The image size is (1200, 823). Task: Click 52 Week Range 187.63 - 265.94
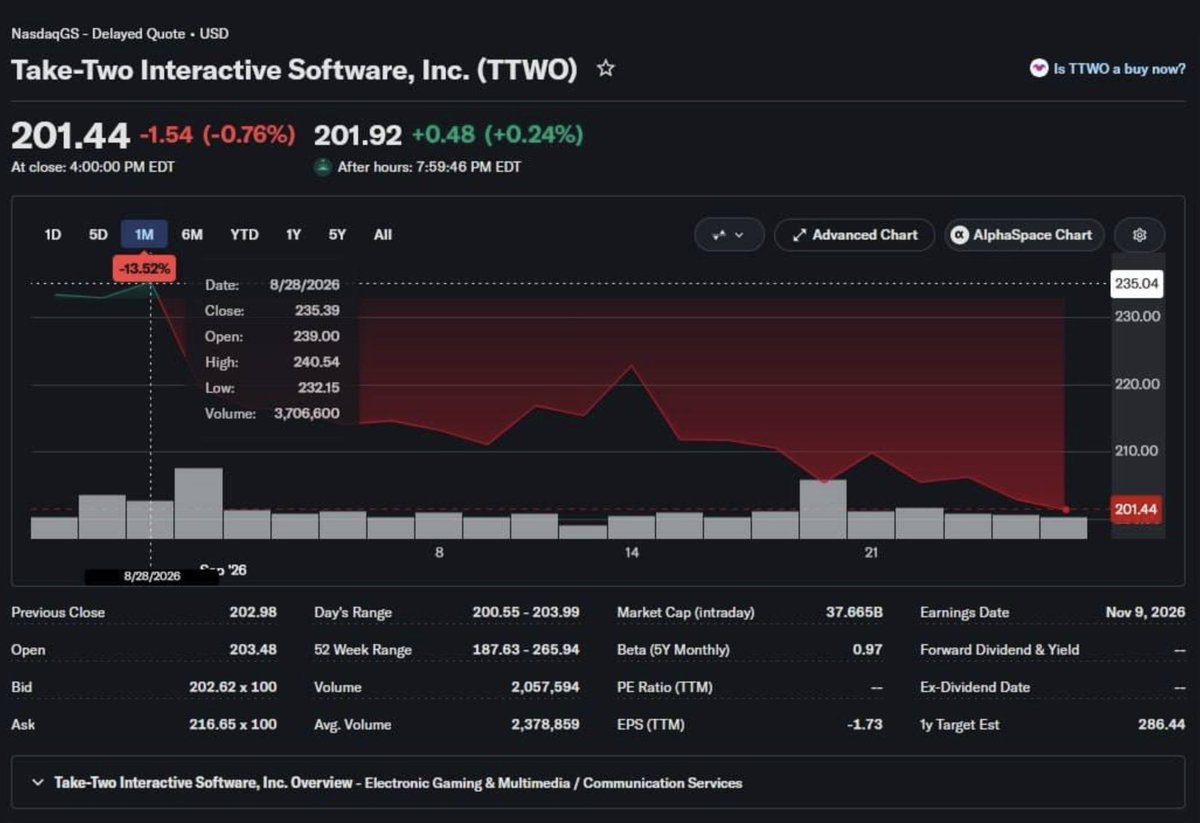(526, 650)
